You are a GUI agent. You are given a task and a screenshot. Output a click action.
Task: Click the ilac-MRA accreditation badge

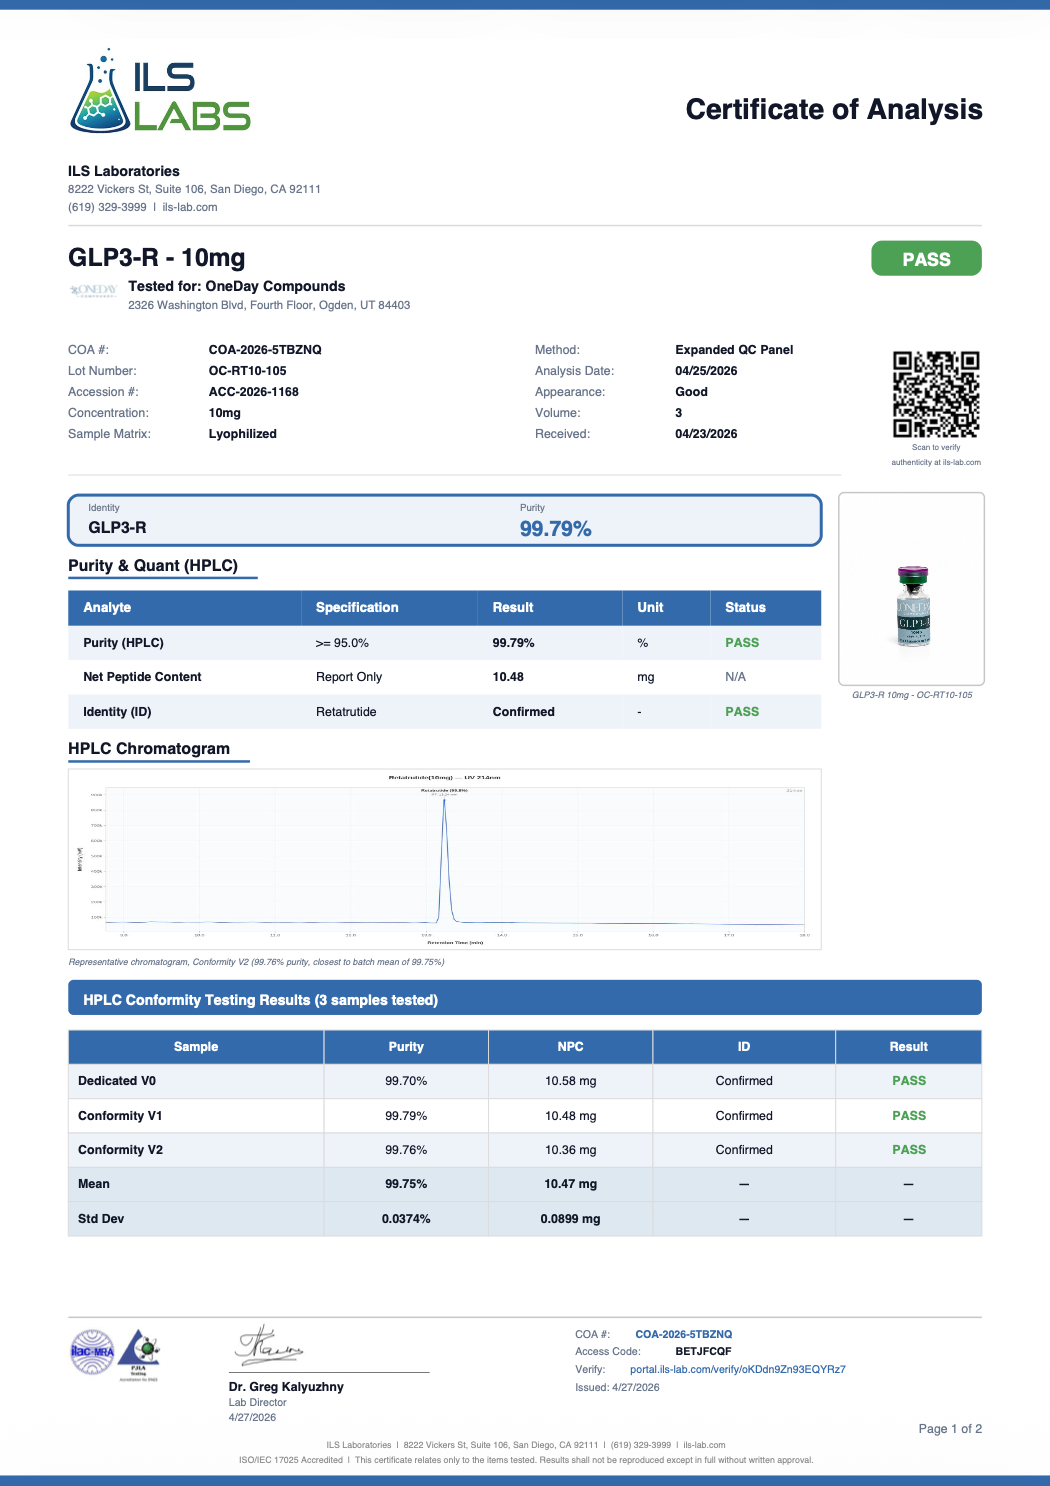pos(92,1352)
